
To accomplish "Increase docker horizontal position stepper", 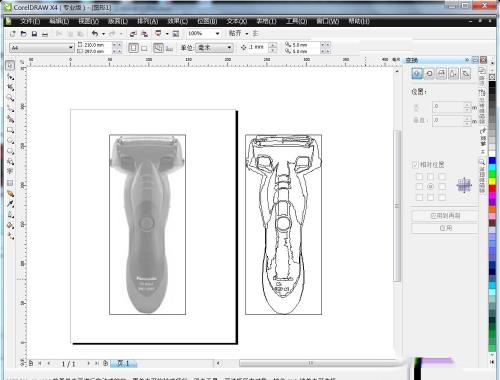I will pos(467,105).
